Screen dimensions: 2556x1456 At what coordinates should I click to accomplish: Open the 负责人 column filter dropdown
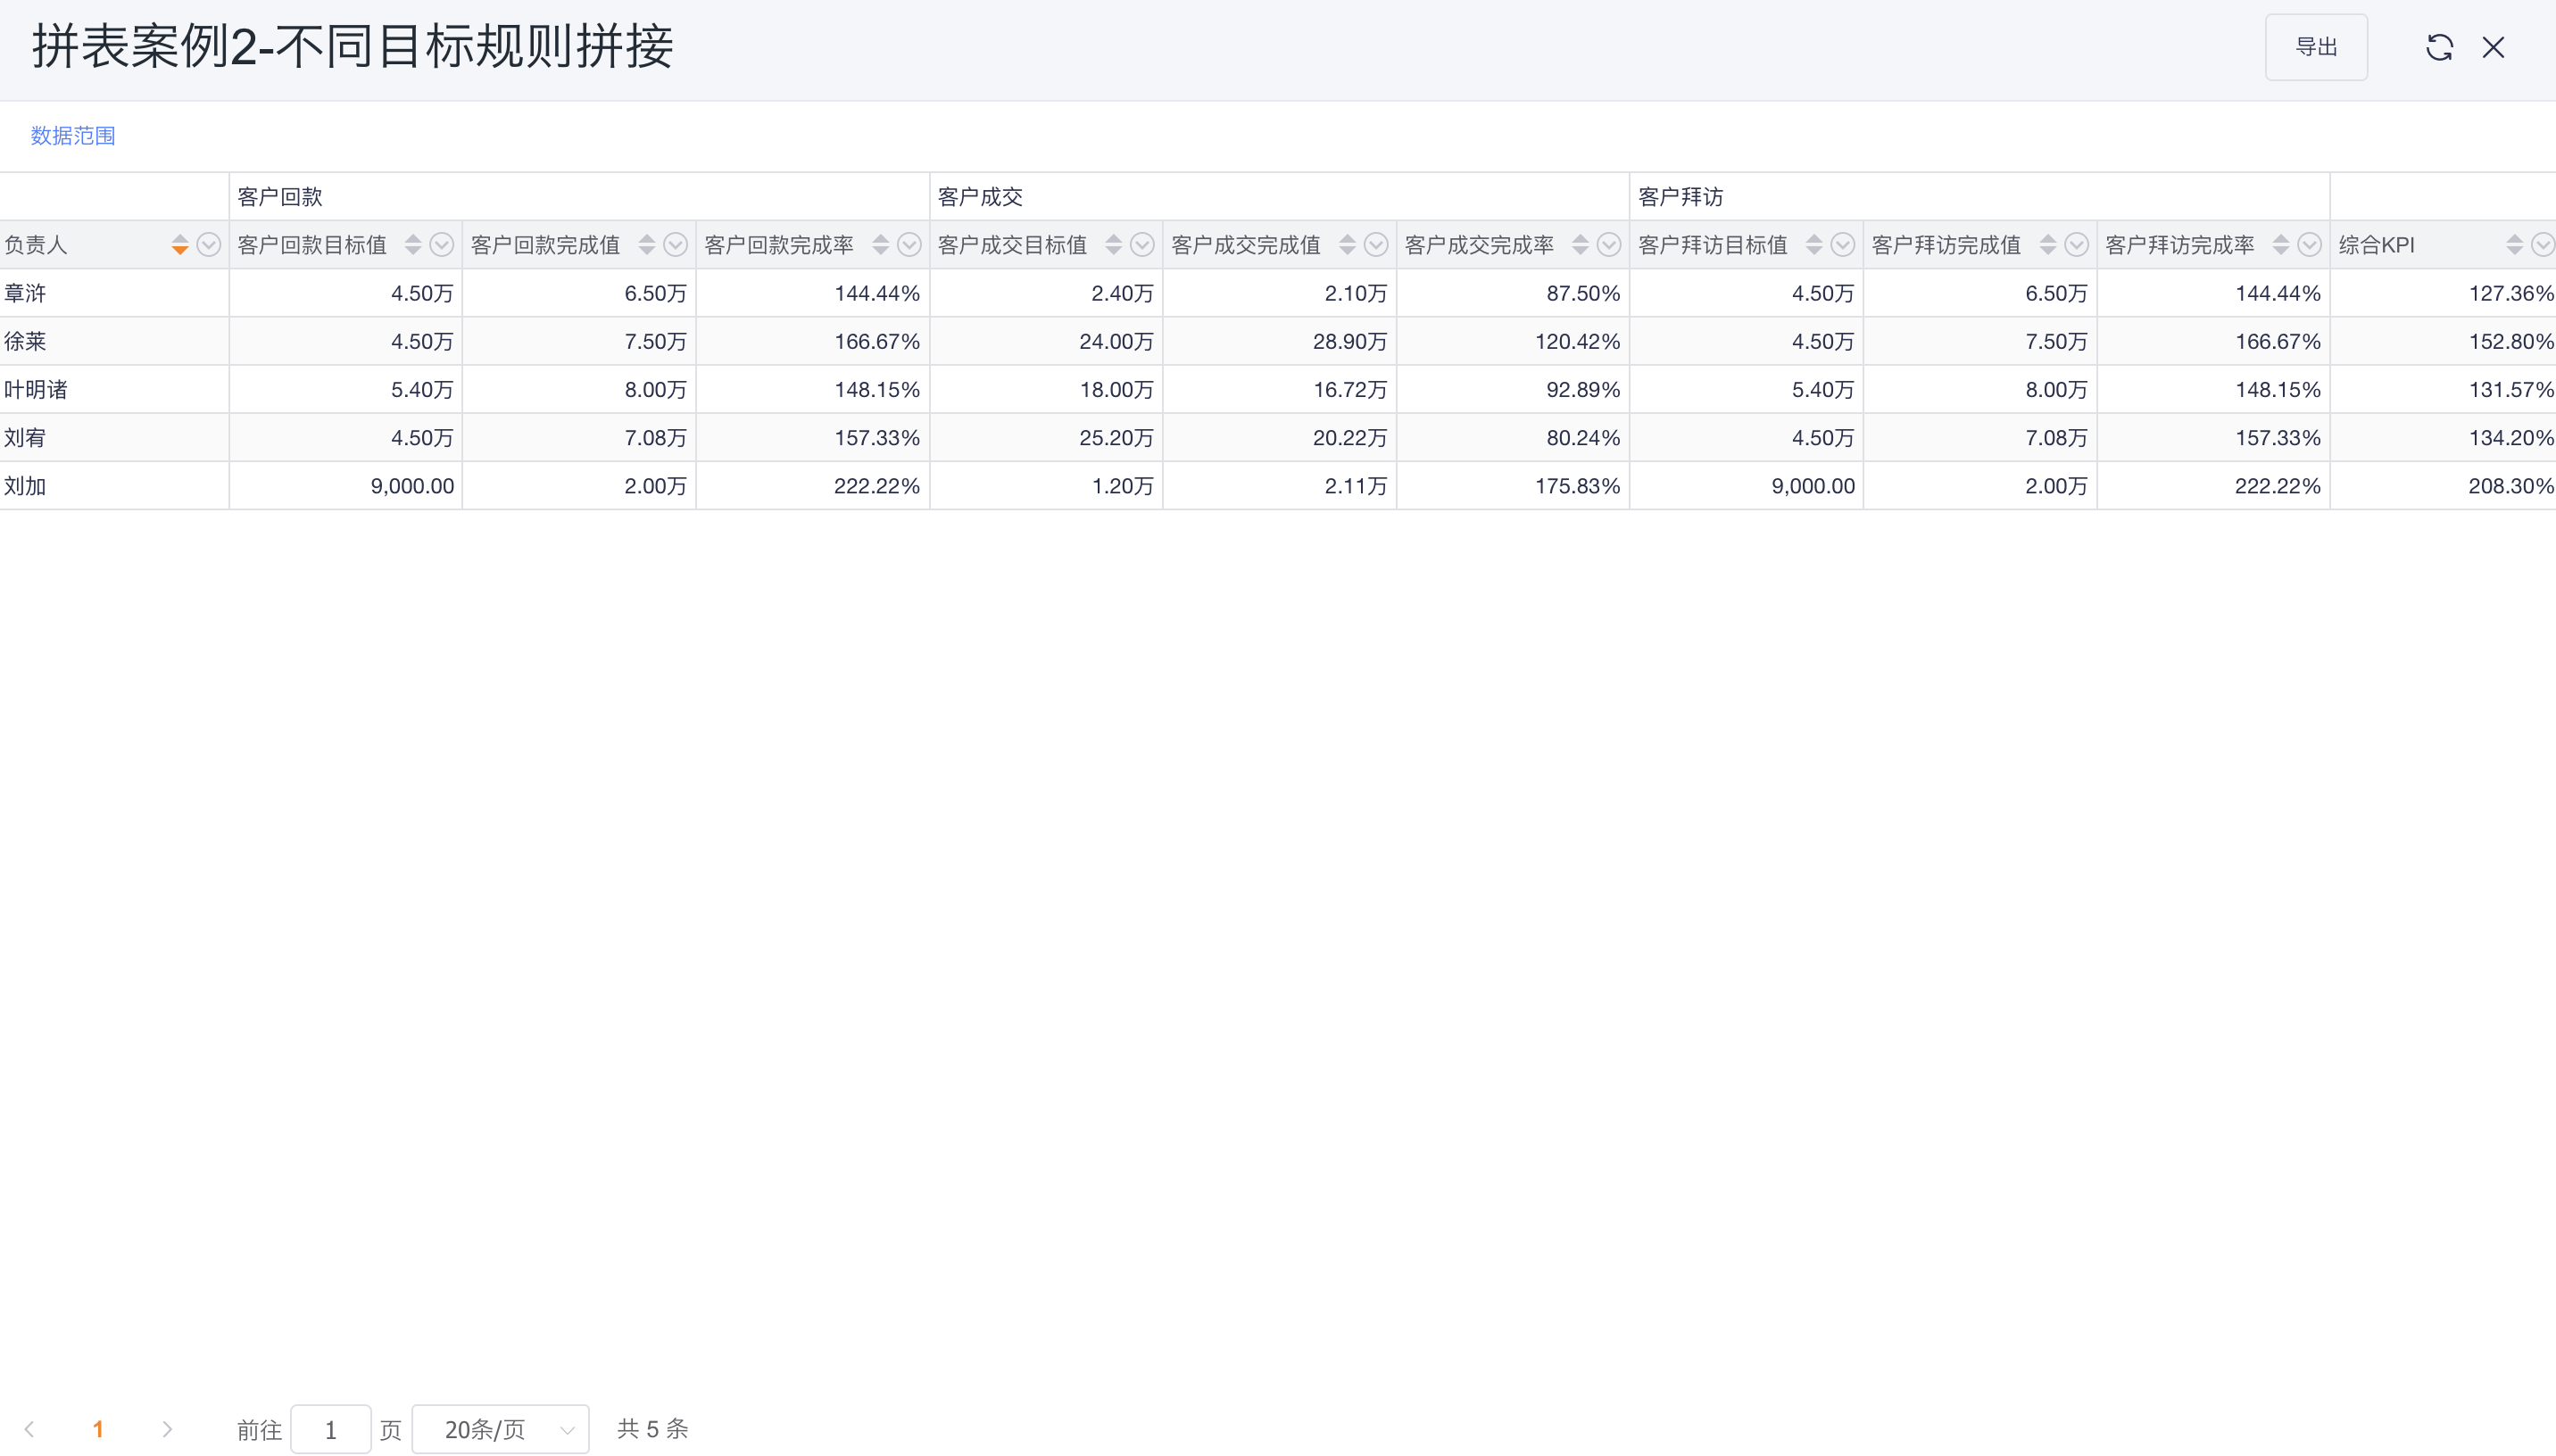[208, 244]
